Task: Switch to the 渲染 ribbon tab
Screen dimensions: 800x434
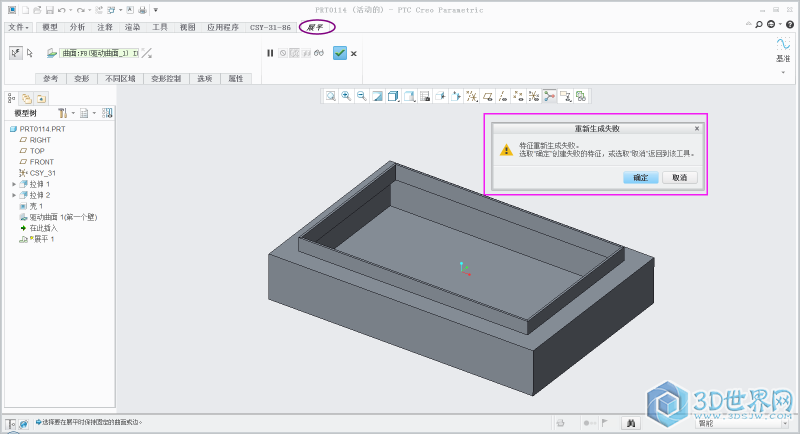Action: point(133,27)
